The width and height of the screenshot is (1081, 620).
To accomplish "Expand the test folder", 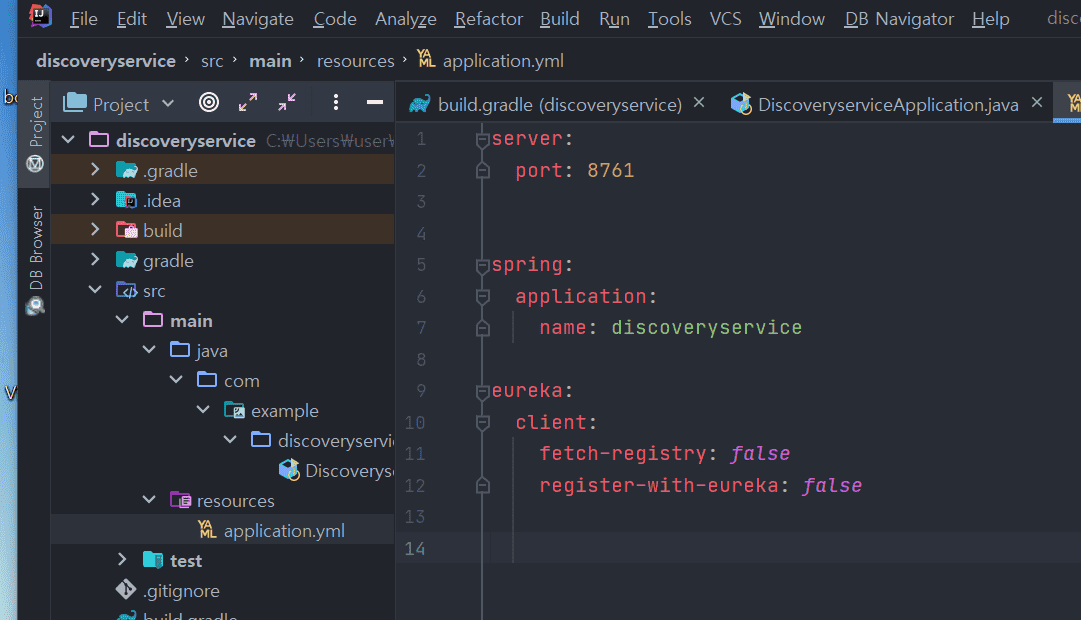I will click(122, 560).
